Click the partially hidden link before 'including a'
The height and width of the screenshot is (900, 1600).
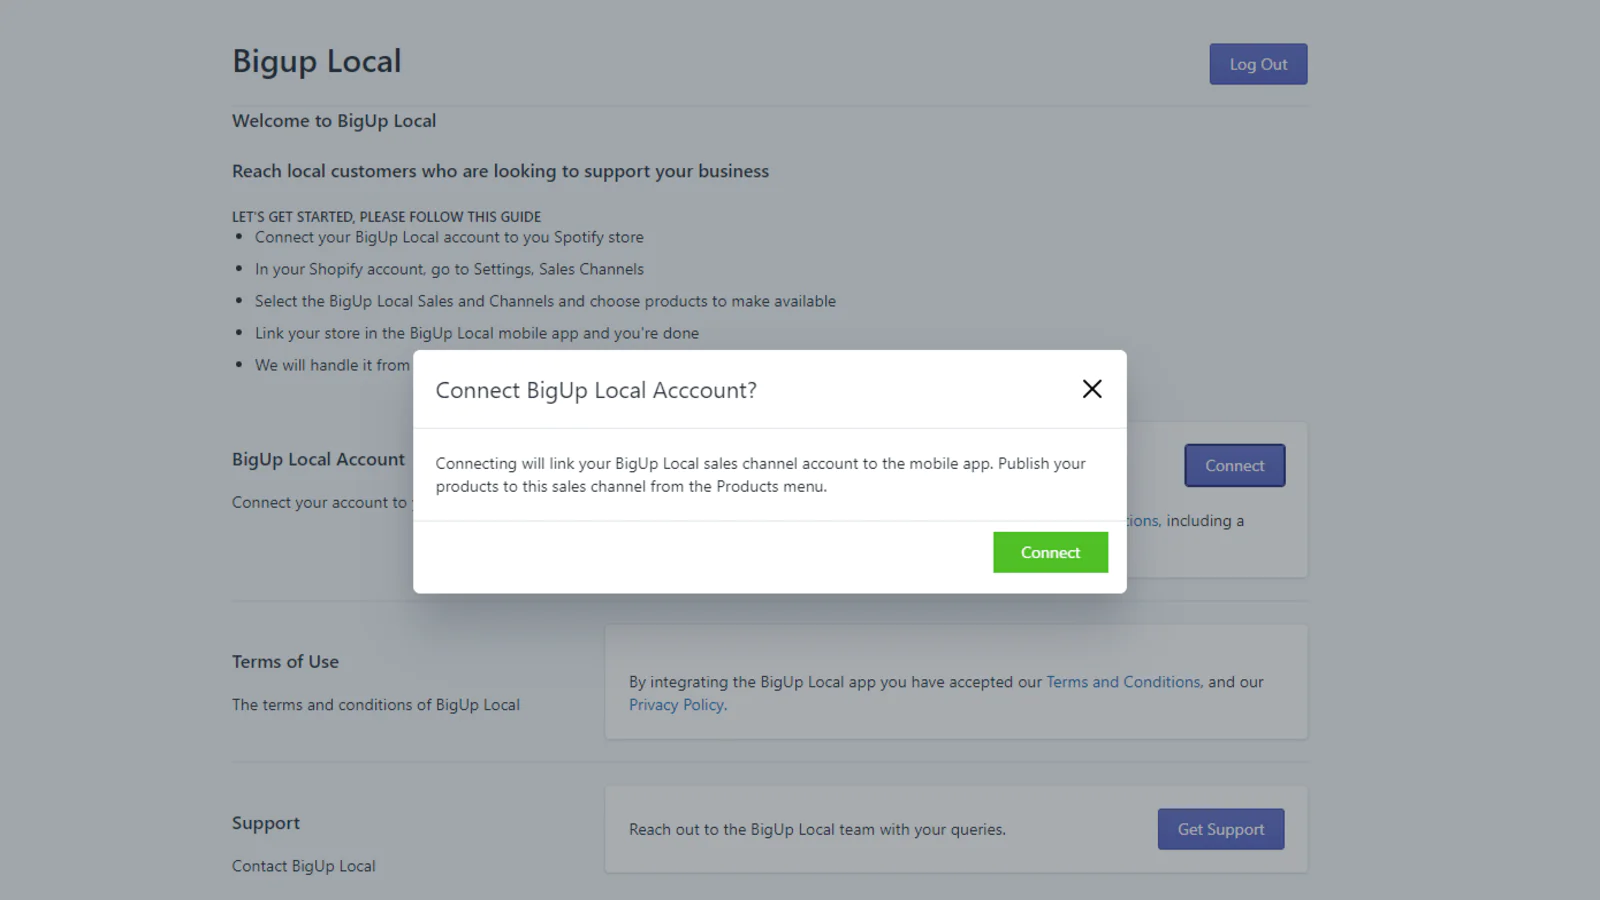1143,521
